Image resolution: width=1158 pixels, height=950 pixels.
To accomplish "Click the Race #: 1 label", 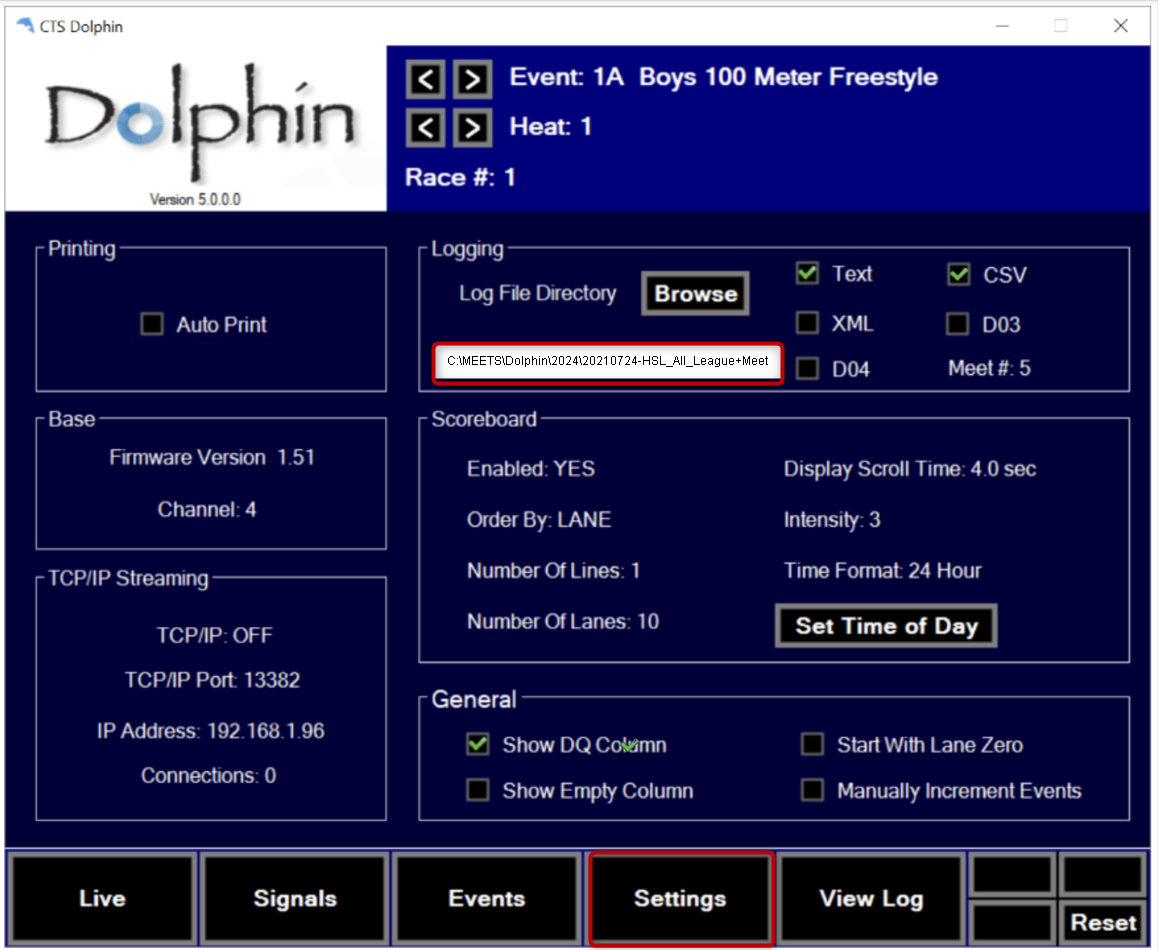I will [x=460, y=177].
